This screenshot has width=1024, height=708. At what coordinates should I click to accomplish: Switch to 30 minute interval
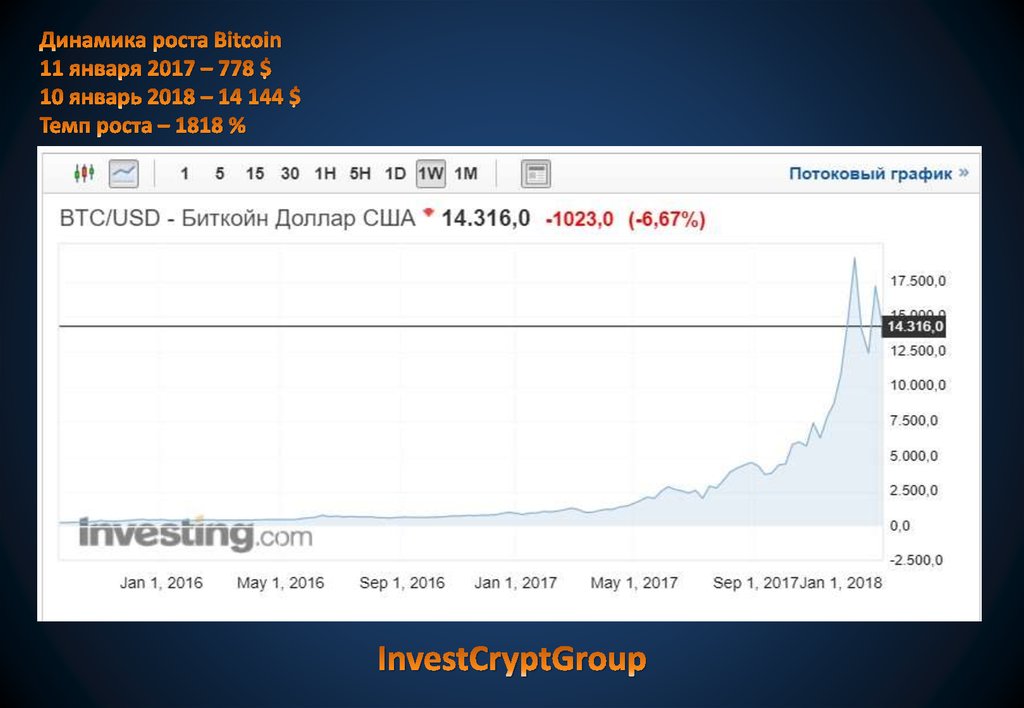pos(290,174)
